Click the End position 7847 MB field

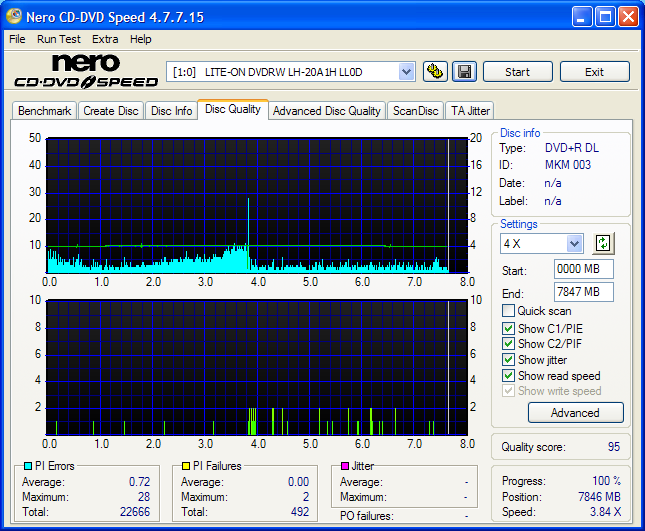coord(584,292)
